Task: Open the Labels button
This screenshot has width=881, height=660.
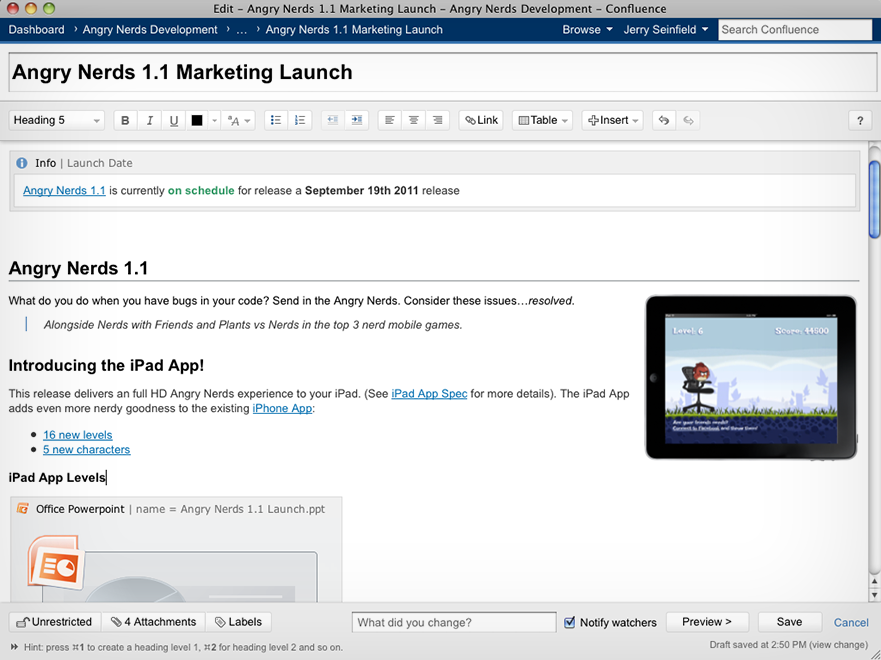Action: [x=239, y=622]
